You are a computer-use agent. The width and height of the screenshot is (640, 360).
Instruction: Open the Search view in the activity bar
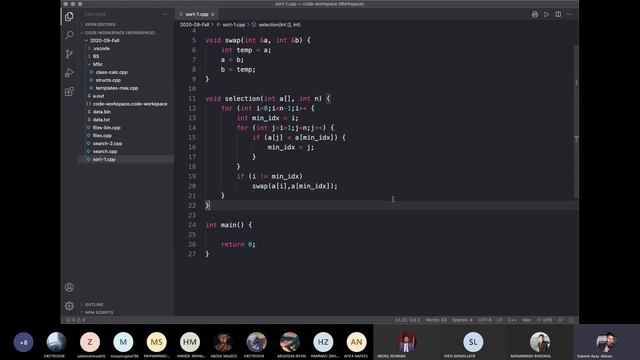pos(69,35)
